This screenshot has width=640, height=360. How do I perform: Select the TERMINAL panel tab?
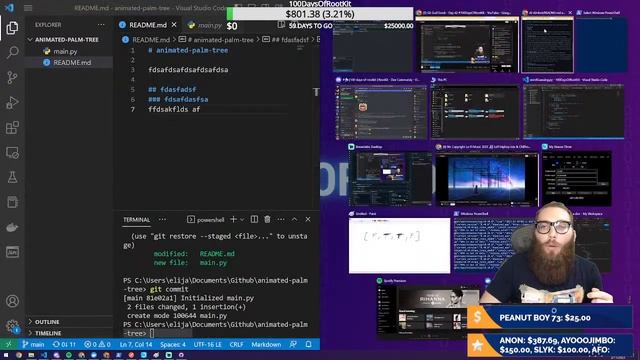point(137,220)
